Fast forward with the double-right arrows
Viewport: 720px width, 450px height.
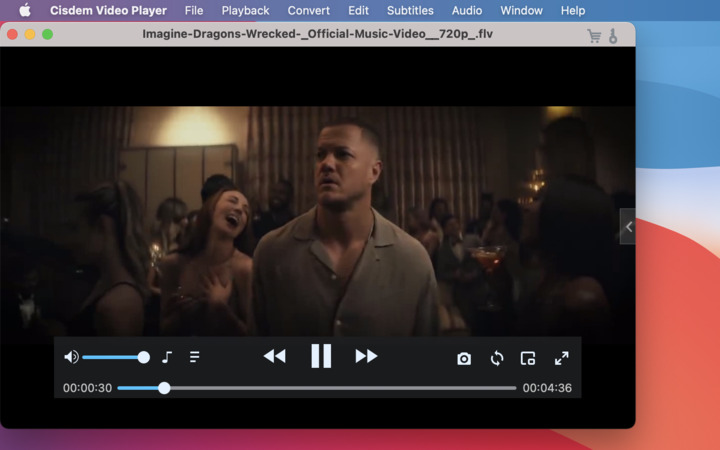tap(366, 356)
